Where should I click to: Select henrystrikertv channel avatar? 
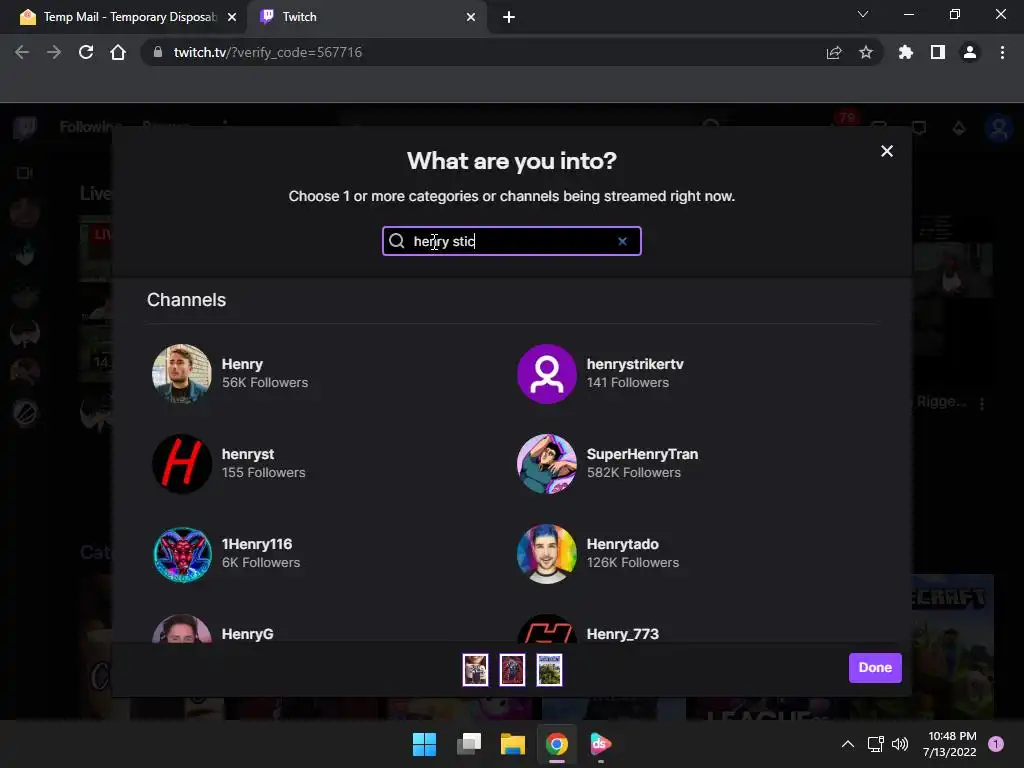(x=547, y=374)
